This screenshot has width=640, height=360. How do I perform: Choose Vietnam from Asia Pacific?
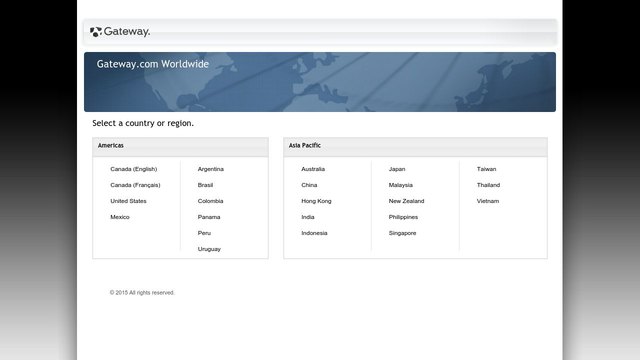488,201
